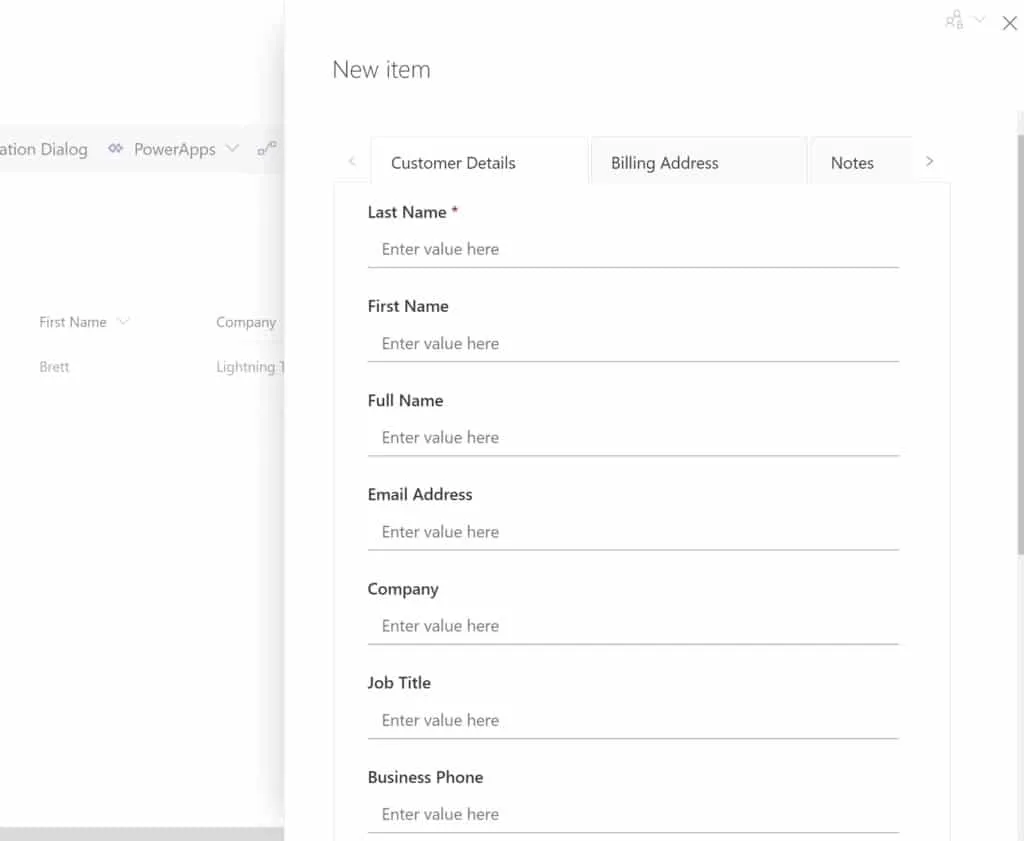
Task: Click the Customization Dialog menu item
Action: point(44,148)
